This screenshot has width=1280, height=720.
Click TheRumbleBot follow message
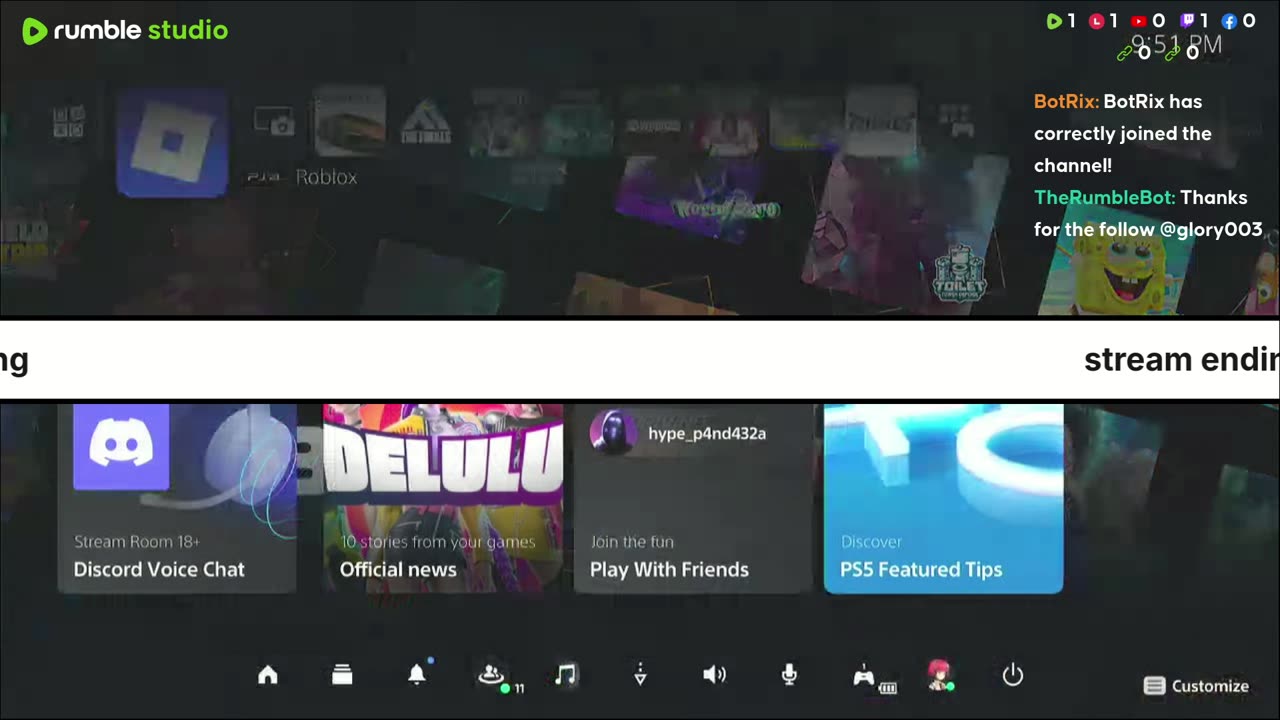(x=1148, y=213)
